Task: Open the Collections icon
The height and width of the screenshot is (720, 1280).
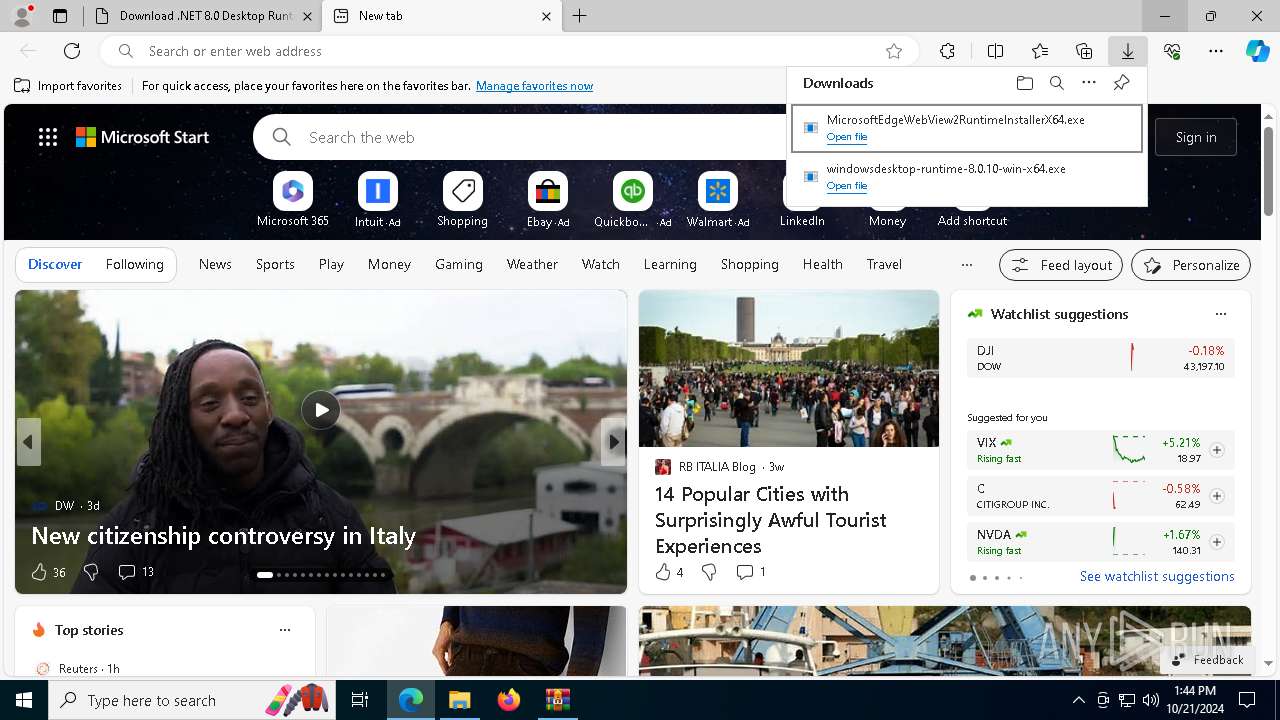Action: pos(1084,51)
